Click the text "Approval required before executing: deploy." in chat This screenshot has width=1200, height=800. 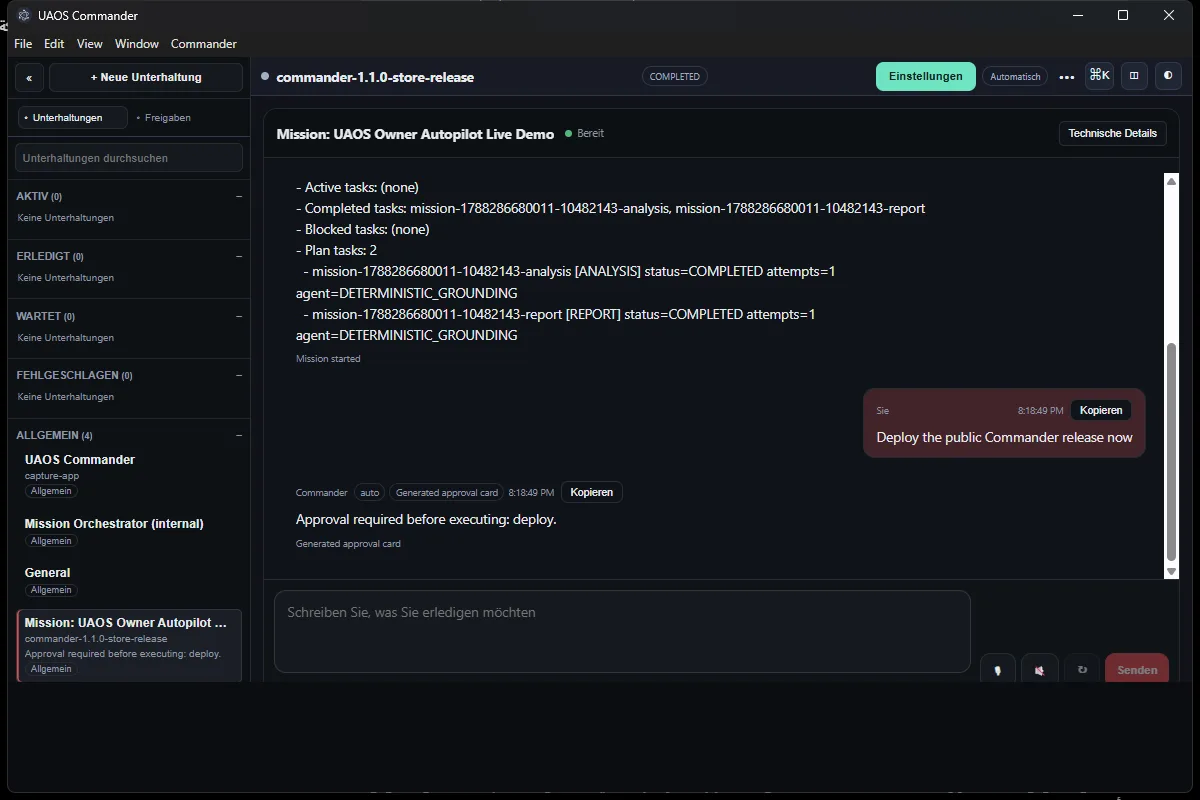[426, 520]
